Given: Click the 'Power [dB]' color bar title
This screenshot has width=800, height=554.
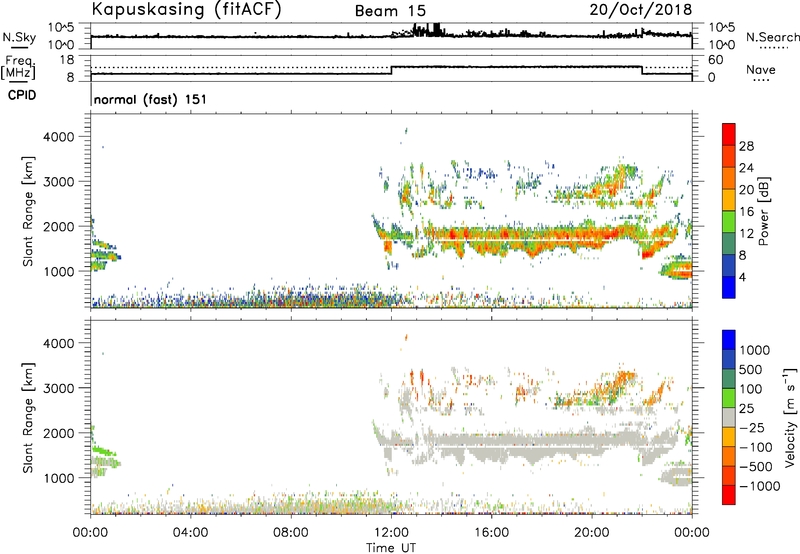Looking at the screenshot, I should click(x=764, y=211).
